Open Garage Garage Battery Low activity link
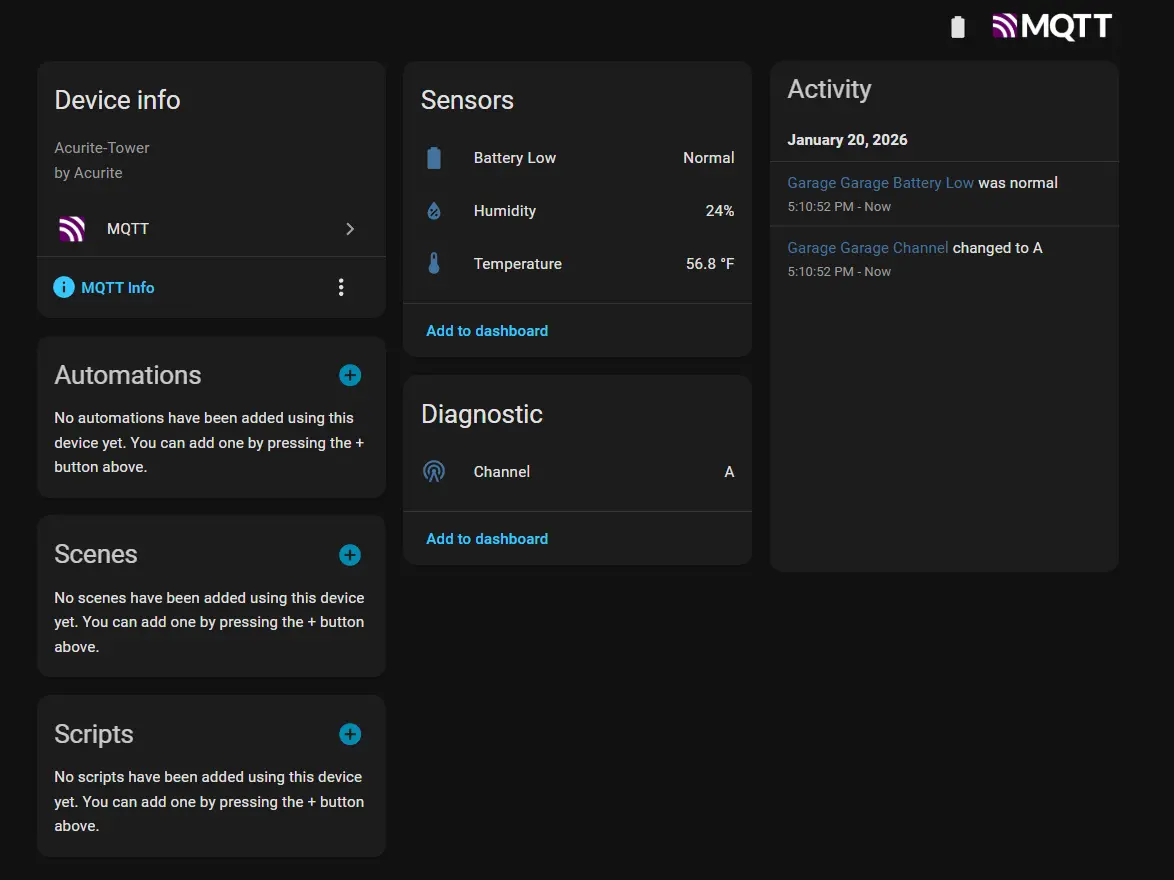The height and width of the screenshot is (880, 1174). [x=880, y=183]
